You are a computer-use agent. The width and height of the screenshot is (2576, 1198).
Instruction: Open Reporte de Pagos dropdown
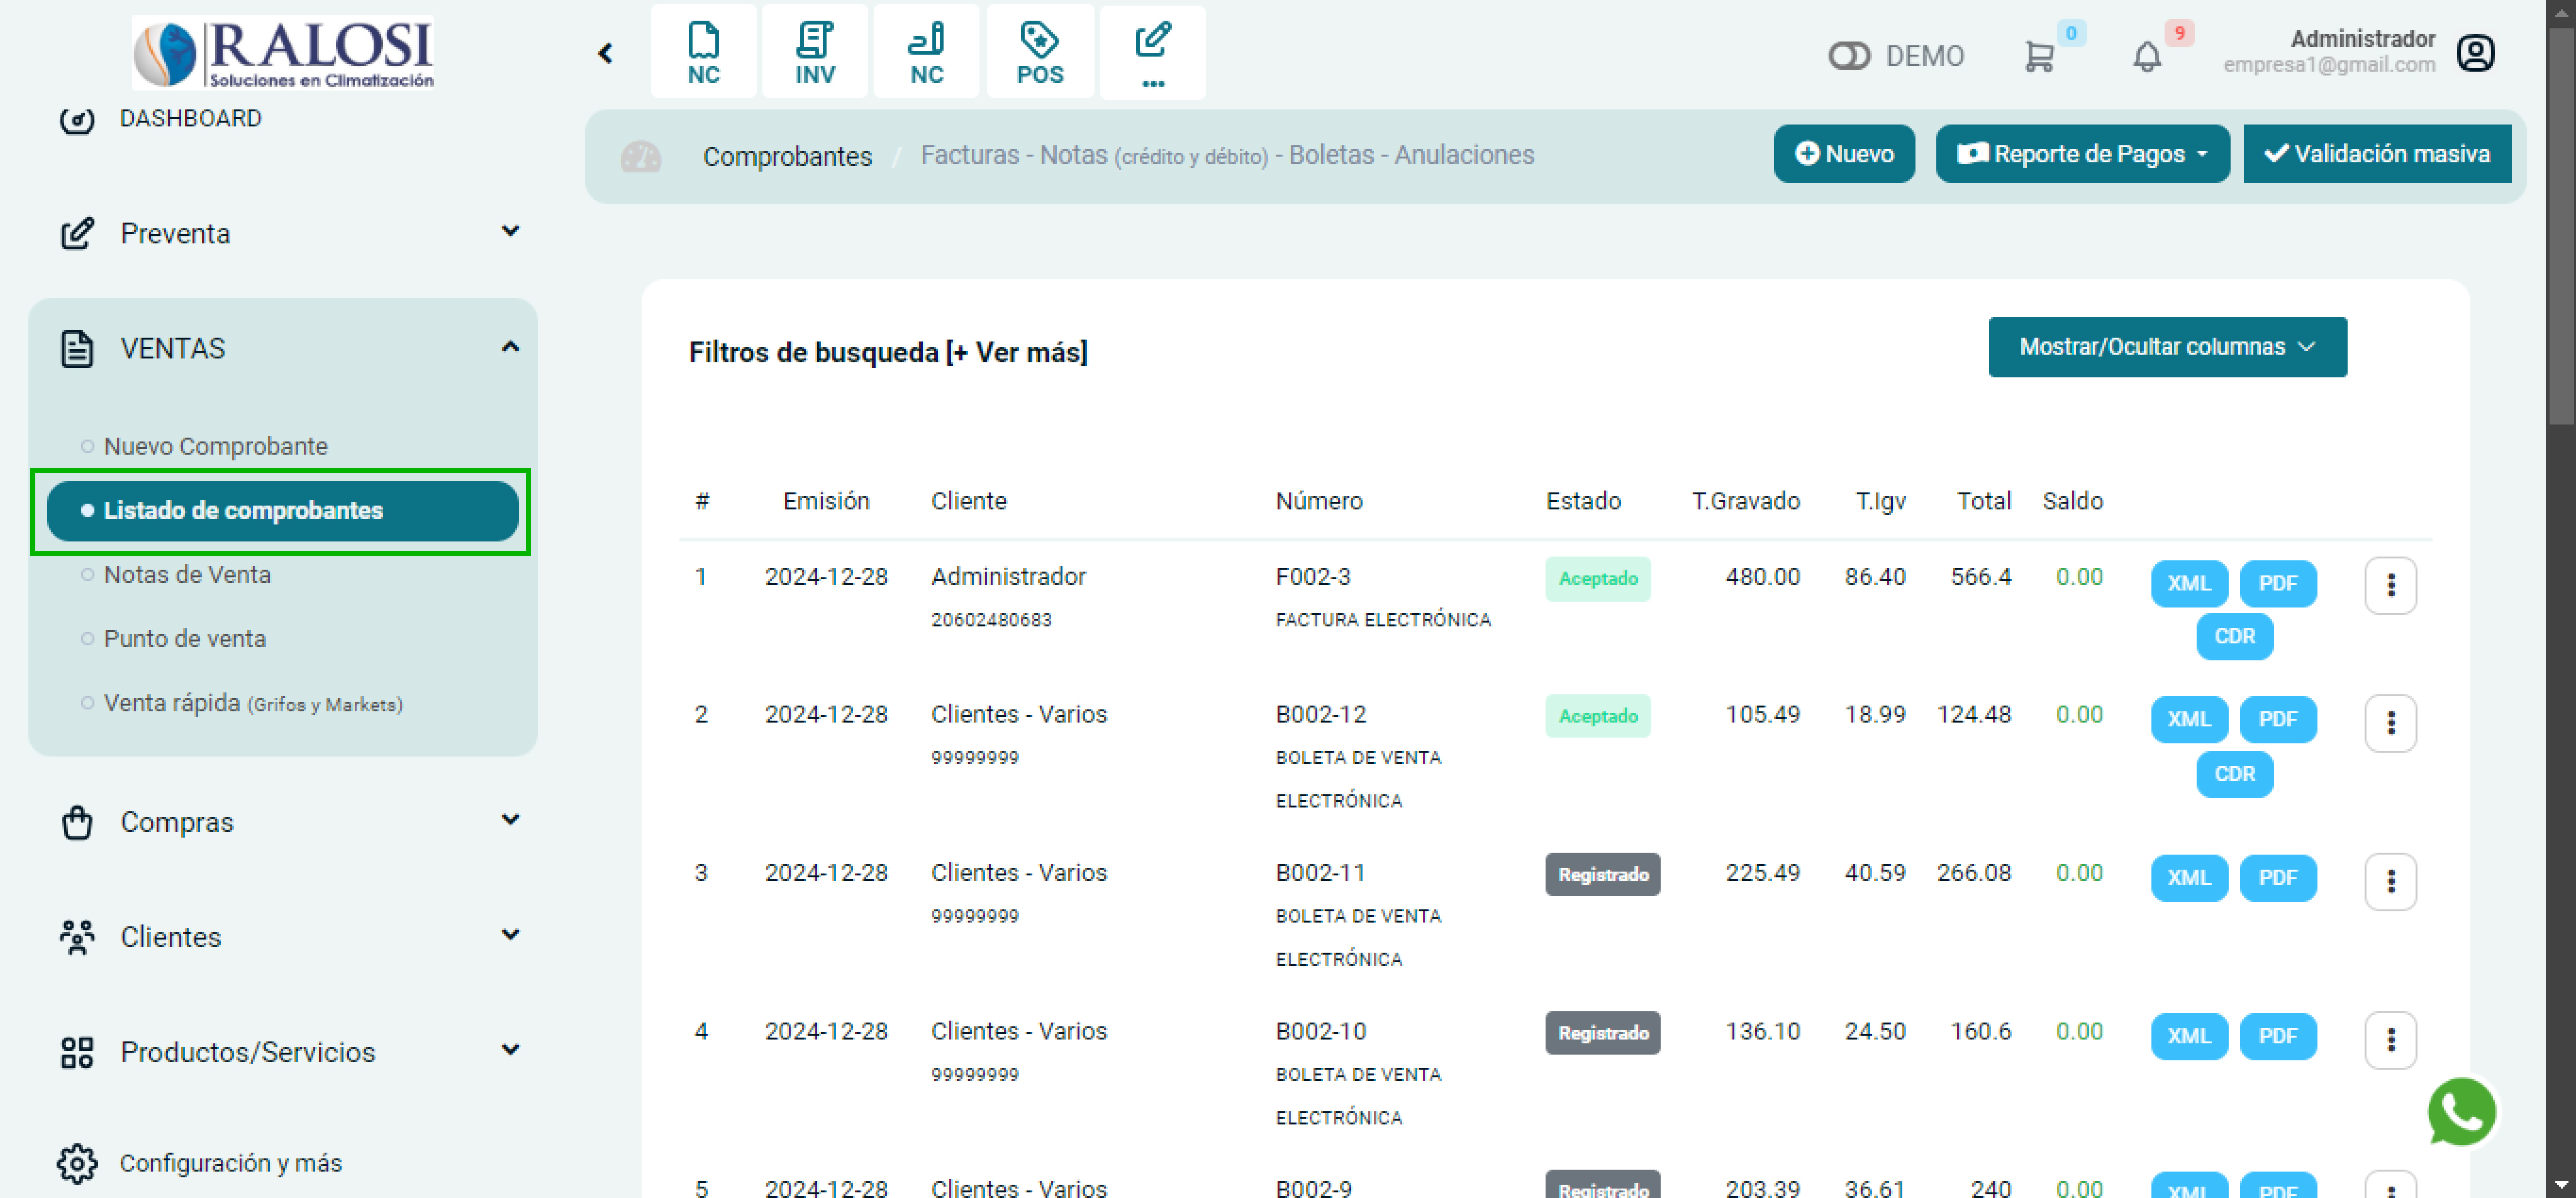click(2082, 154)
